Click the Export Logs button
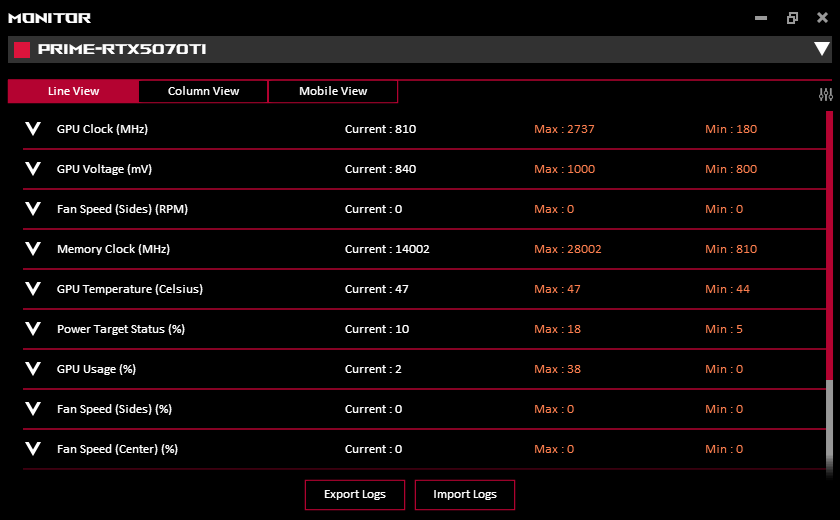This screenshot has height=520, width=840. click(355, 494)
